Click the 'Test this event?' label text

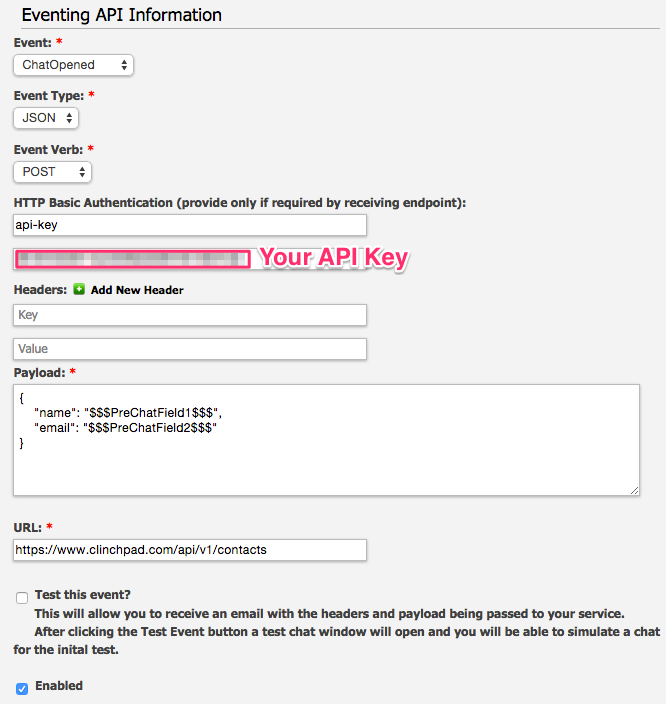click(82, 594)
